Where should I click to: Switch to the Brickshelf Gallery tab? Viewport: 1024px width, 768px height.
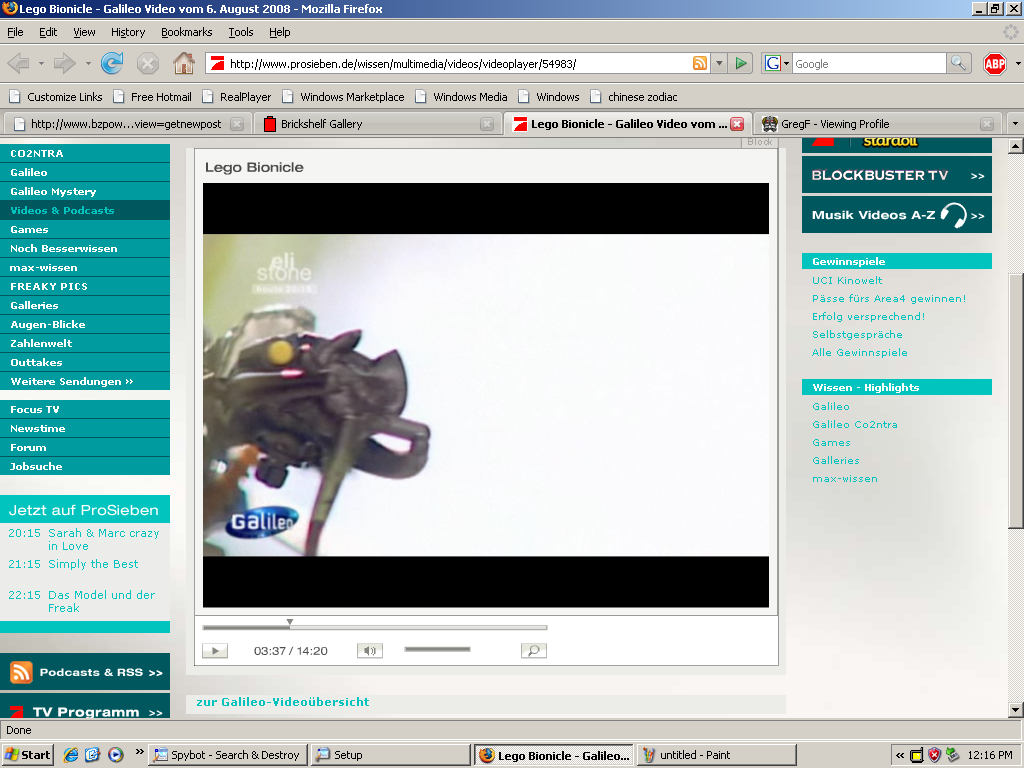tap(376, 123)
